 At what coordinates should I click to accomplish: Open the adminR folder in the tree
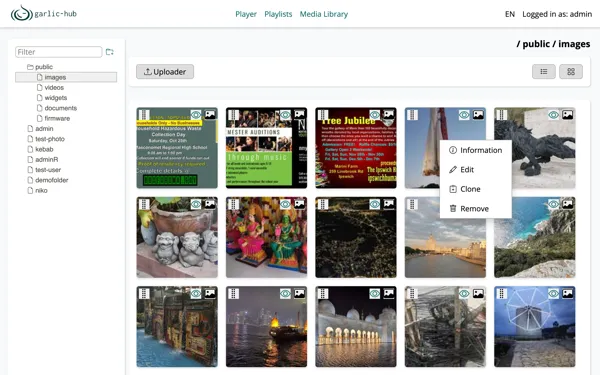tap(43, 160)
